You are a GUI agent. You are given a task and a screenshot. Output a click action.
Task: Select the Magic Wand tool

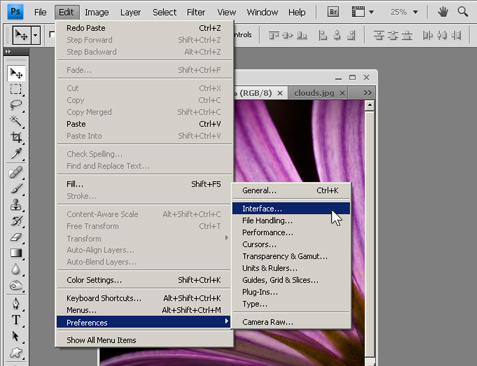click(x=16, y=121)
